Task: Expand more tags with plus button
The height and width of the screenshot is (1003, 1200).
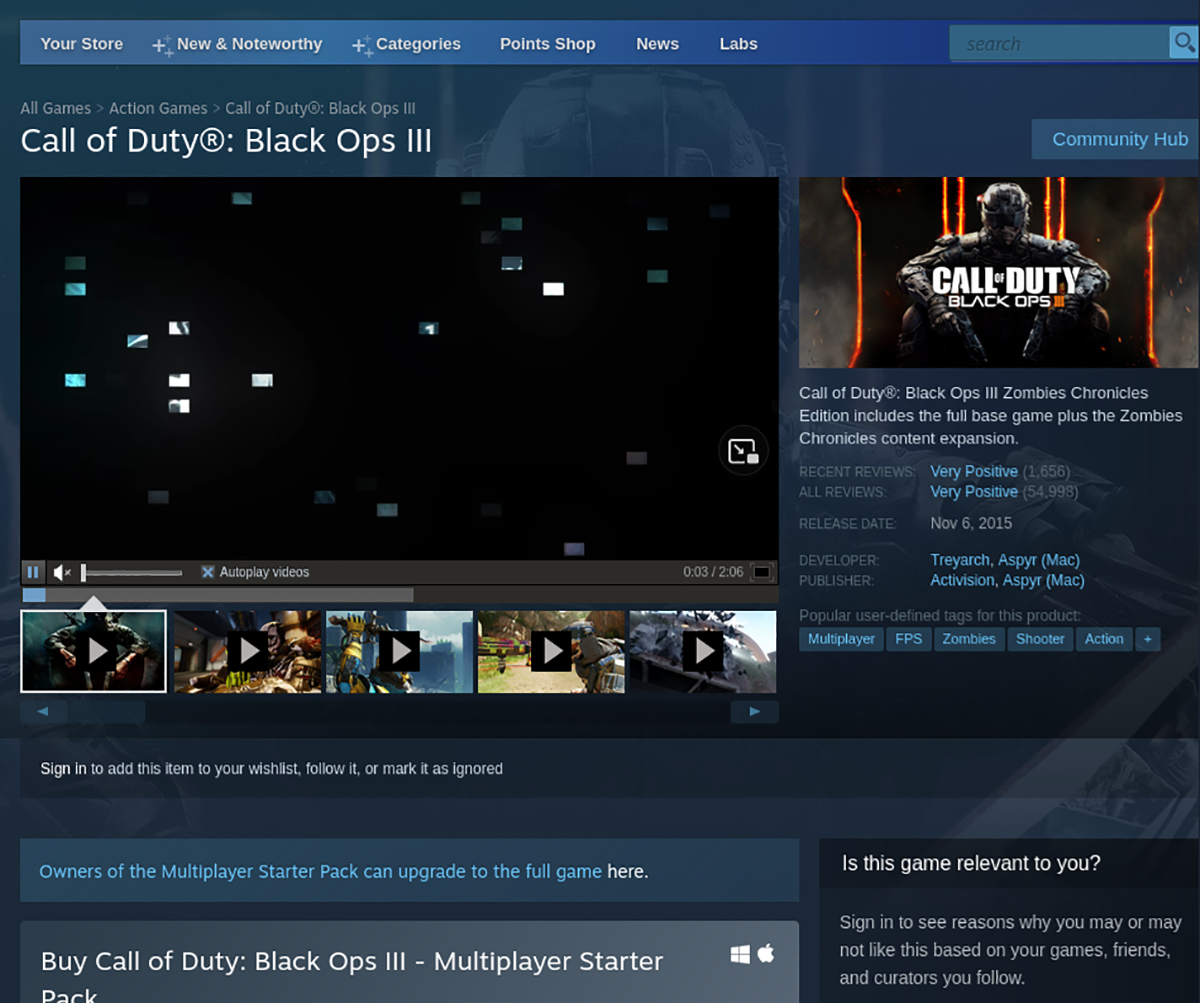Action: point(1147,639)
